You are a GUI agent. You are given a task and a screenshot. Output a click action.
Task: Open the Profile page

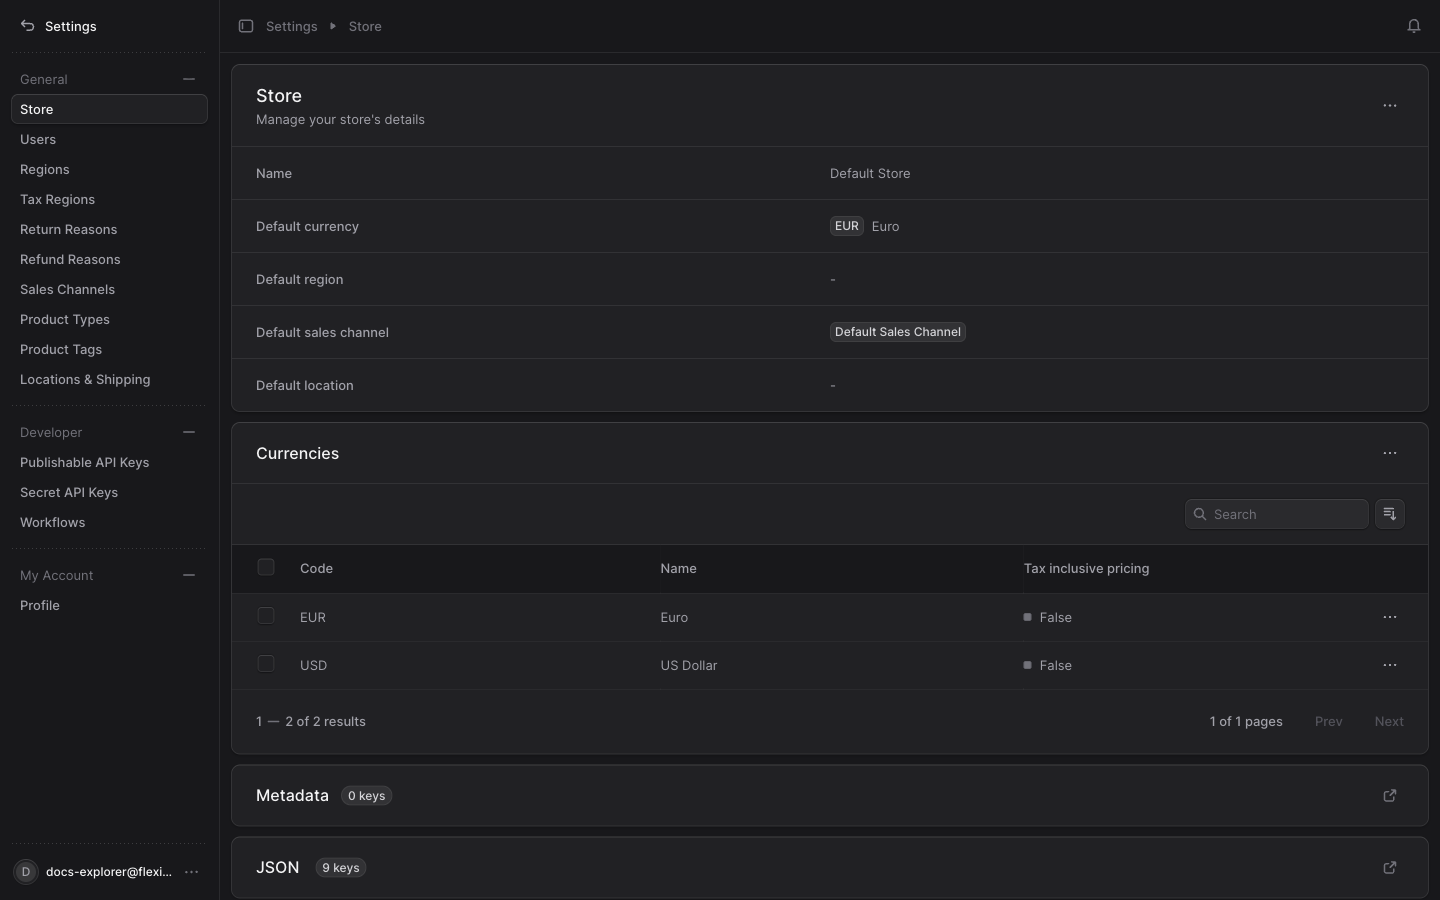click(x=109, y=605)
